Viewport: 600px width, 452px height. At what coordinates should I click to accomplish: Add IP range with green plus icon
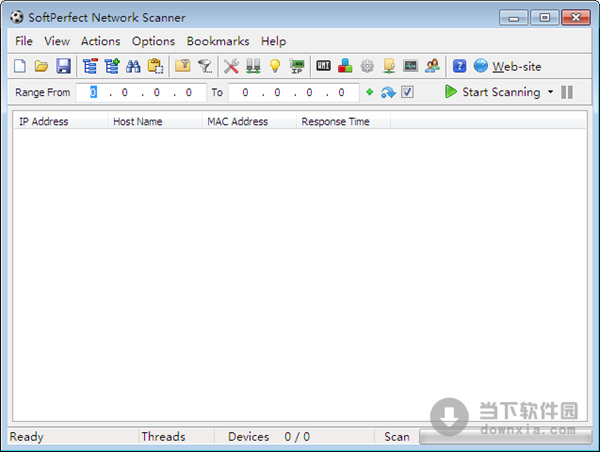pyautogui.click(x=369, y=92)
